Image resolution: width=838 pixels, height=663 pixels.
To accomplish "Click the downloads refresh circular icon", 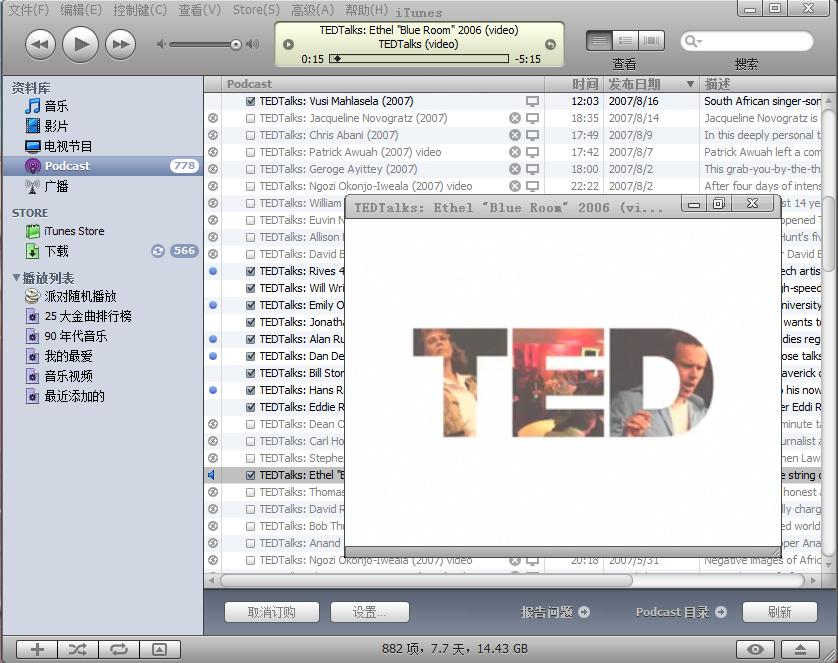I will (x=158, y=251).
